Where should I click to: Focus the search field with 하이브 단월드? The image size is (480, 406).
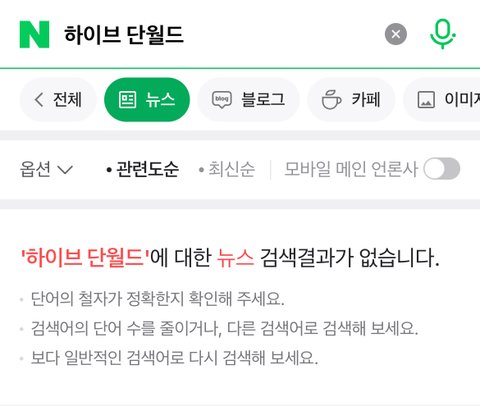point(217,34)
